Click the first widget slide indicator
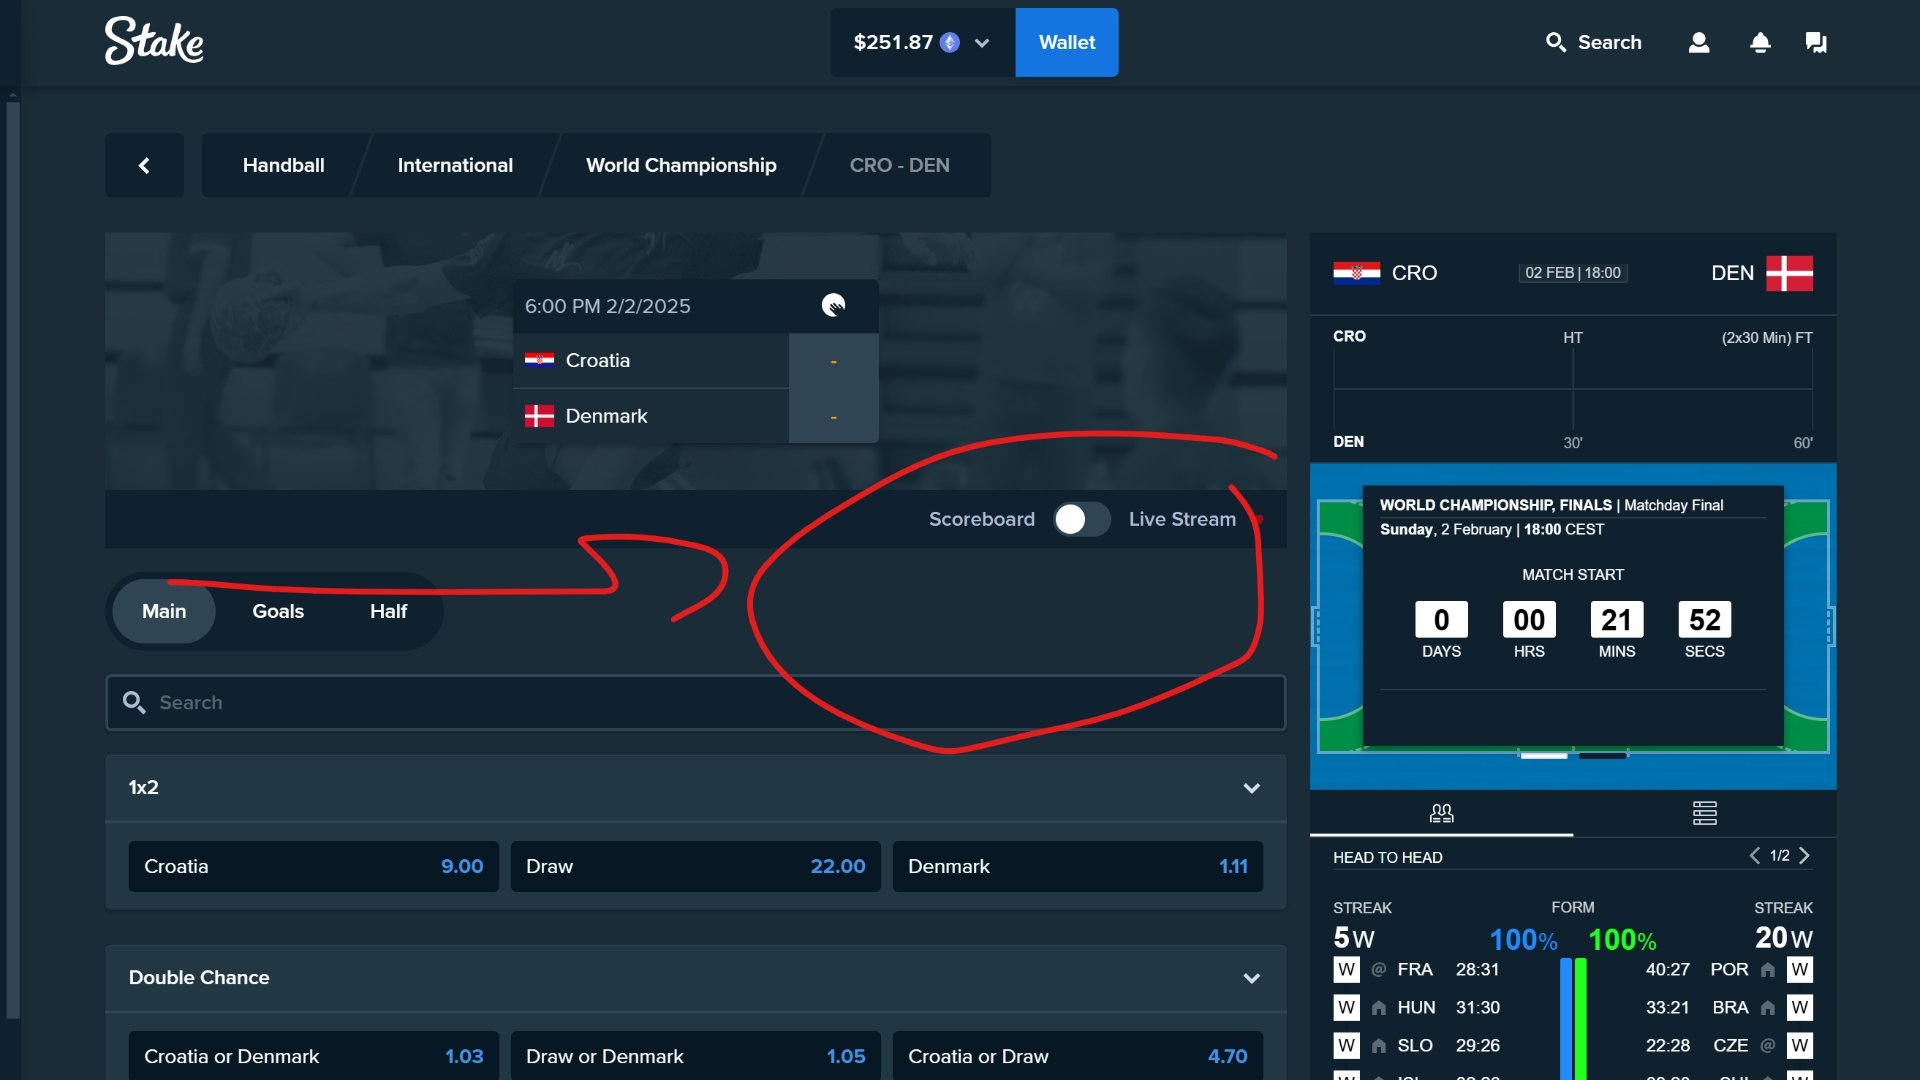 pyautogui.click(x=1543, y=756)
